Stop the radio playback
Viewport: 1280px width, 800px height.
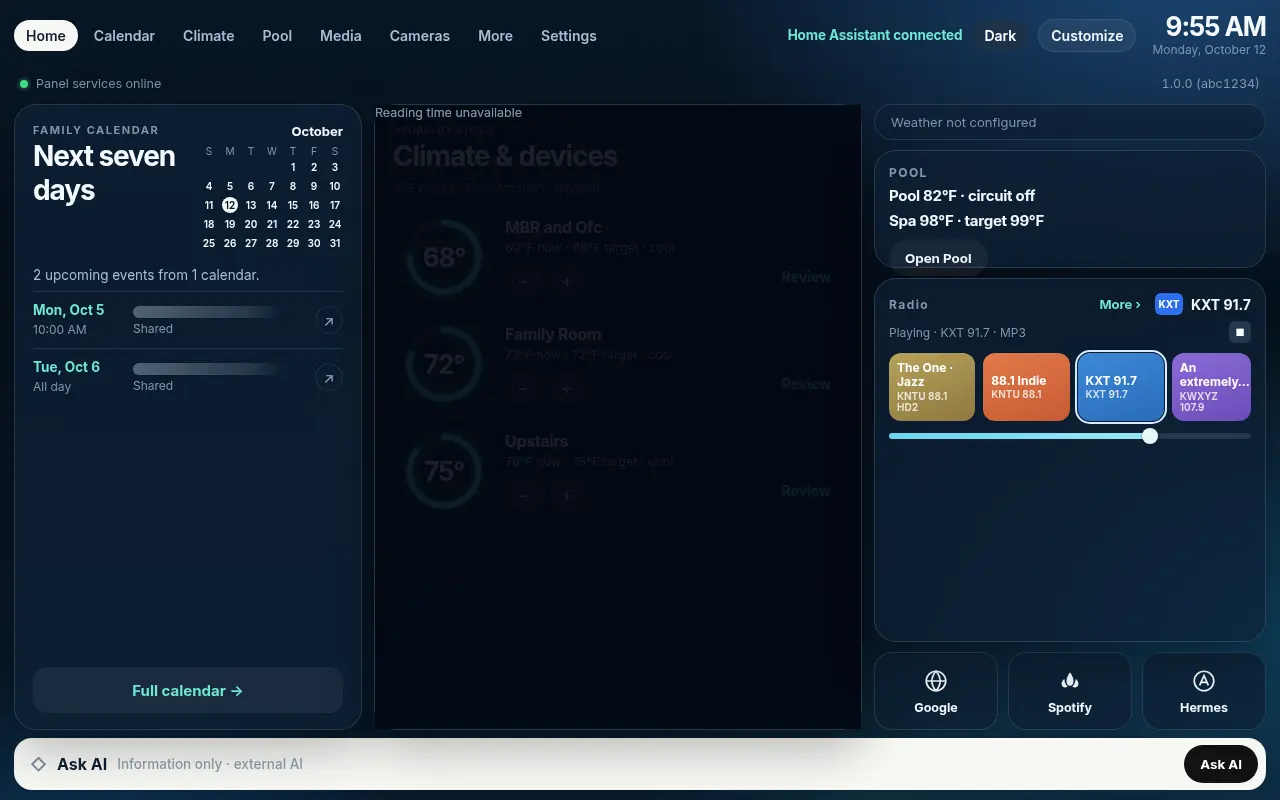click(x=1240, y=332)
